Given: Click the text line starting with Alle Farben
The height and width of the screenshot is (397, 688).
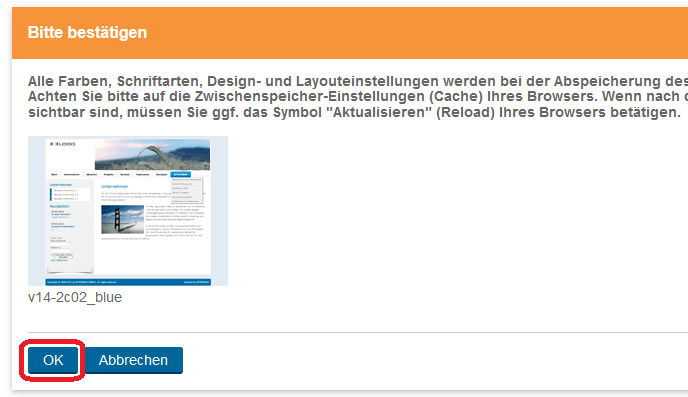Looking at the screenshot, I should (358, 81).
